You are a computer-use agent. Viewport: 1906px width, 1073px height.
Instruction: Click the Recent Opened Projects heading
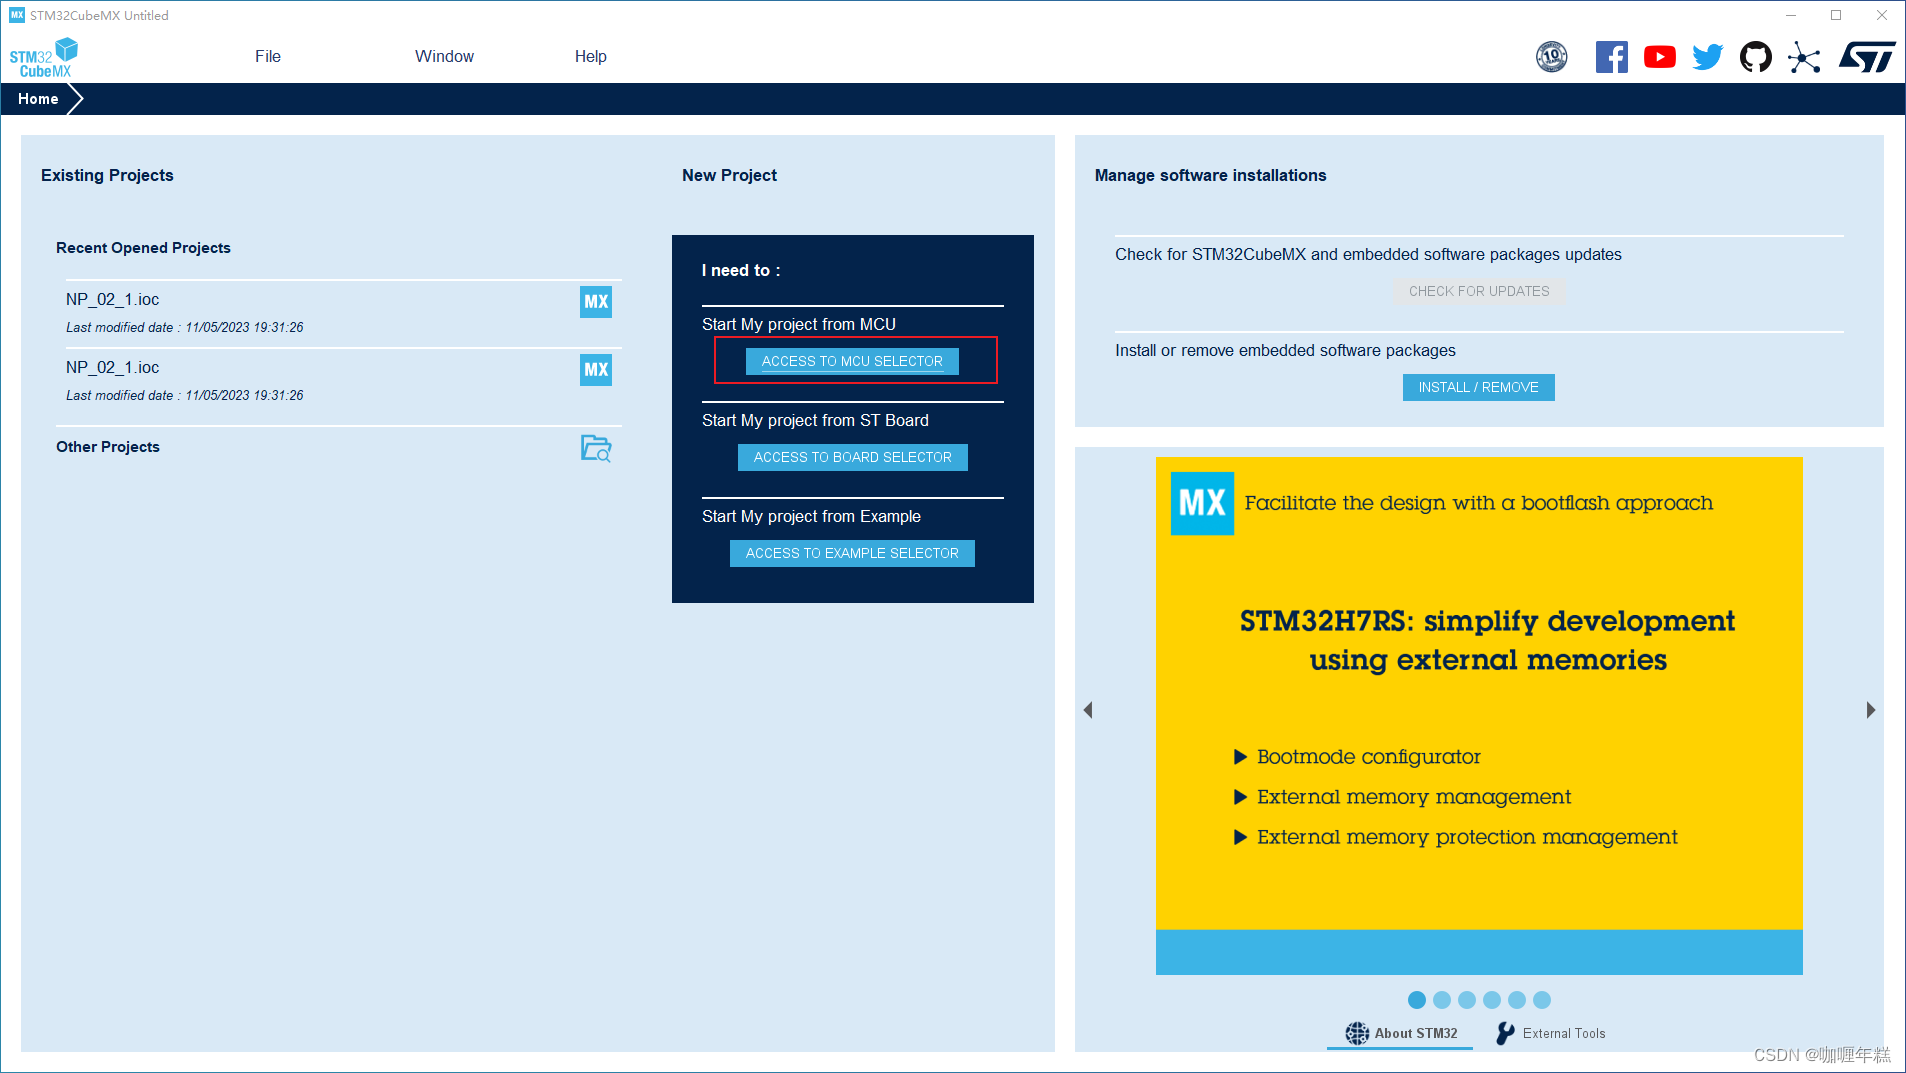[x=143, y=248]
